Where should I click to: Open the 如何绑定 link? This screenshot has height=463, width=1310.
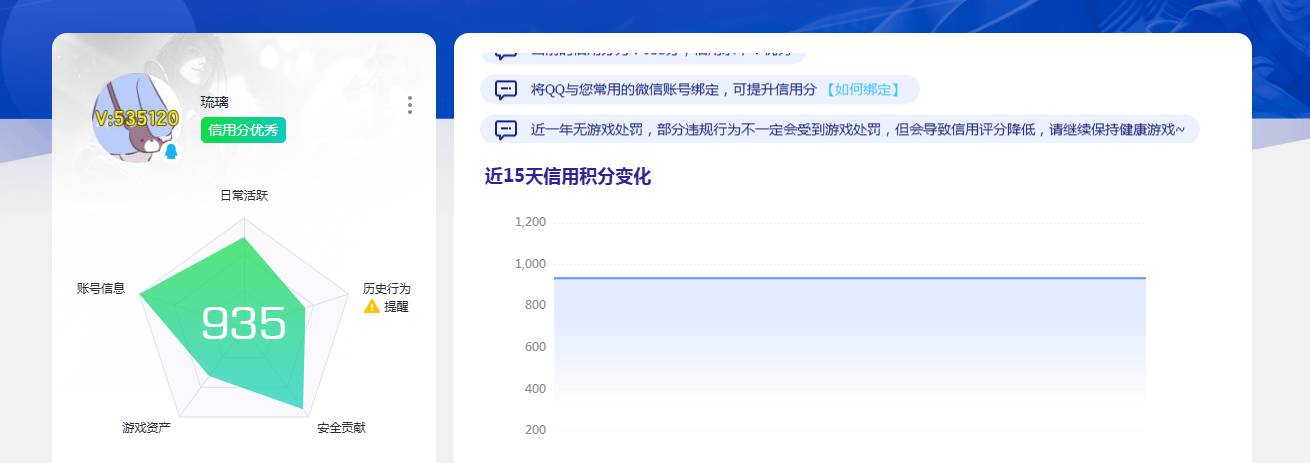click(x=862, y=90)
